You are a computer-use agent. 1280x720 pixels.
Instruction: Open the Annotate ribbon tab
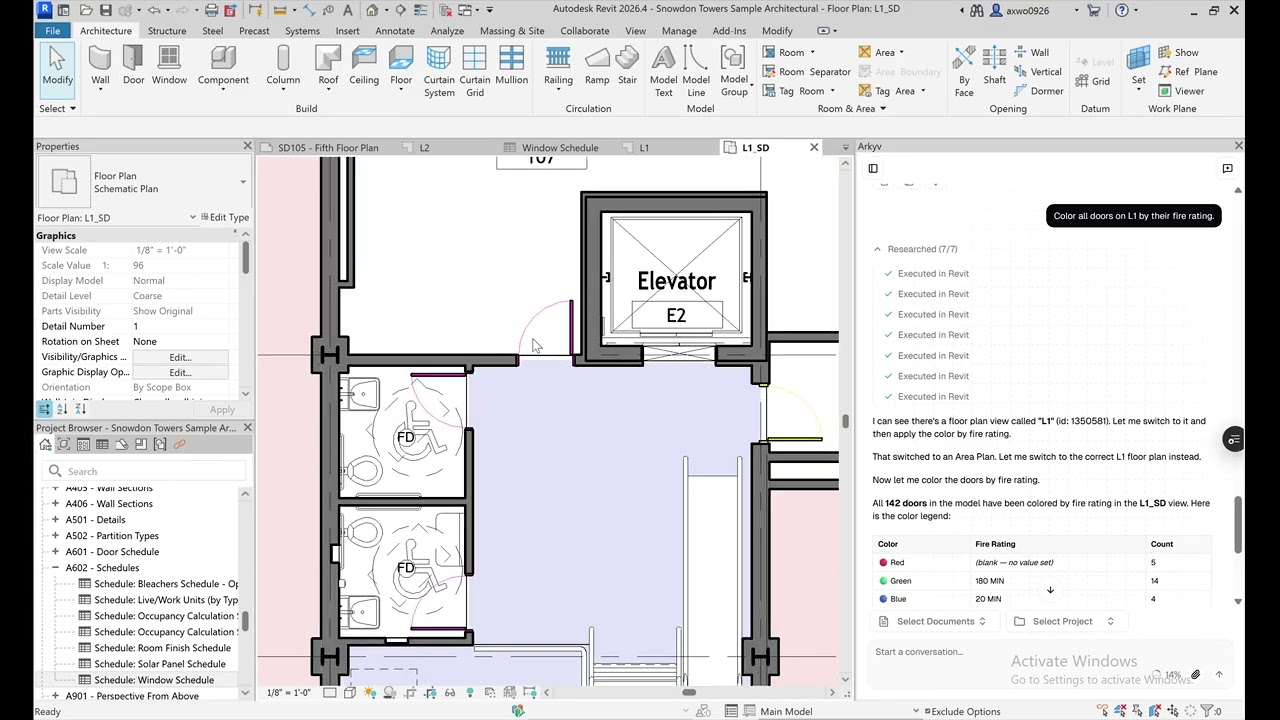pos(395,31)
